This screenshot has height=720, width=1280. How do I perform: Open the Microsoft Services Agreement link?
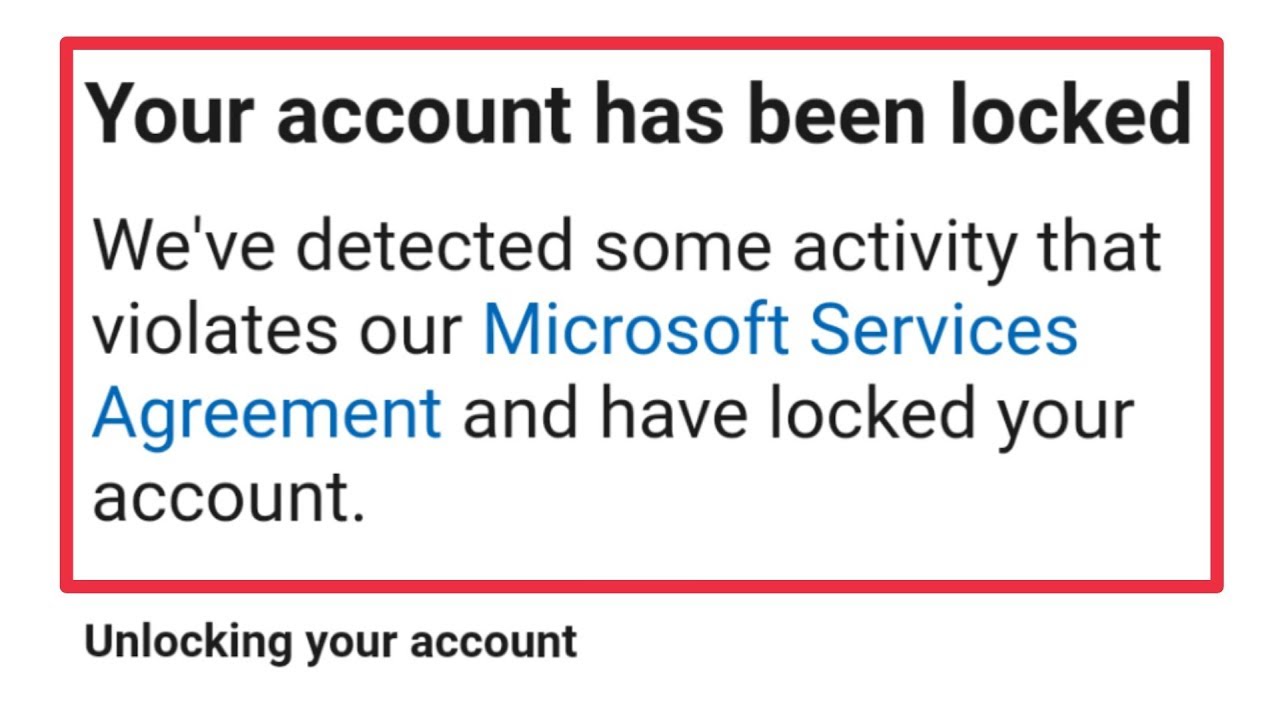780,330
